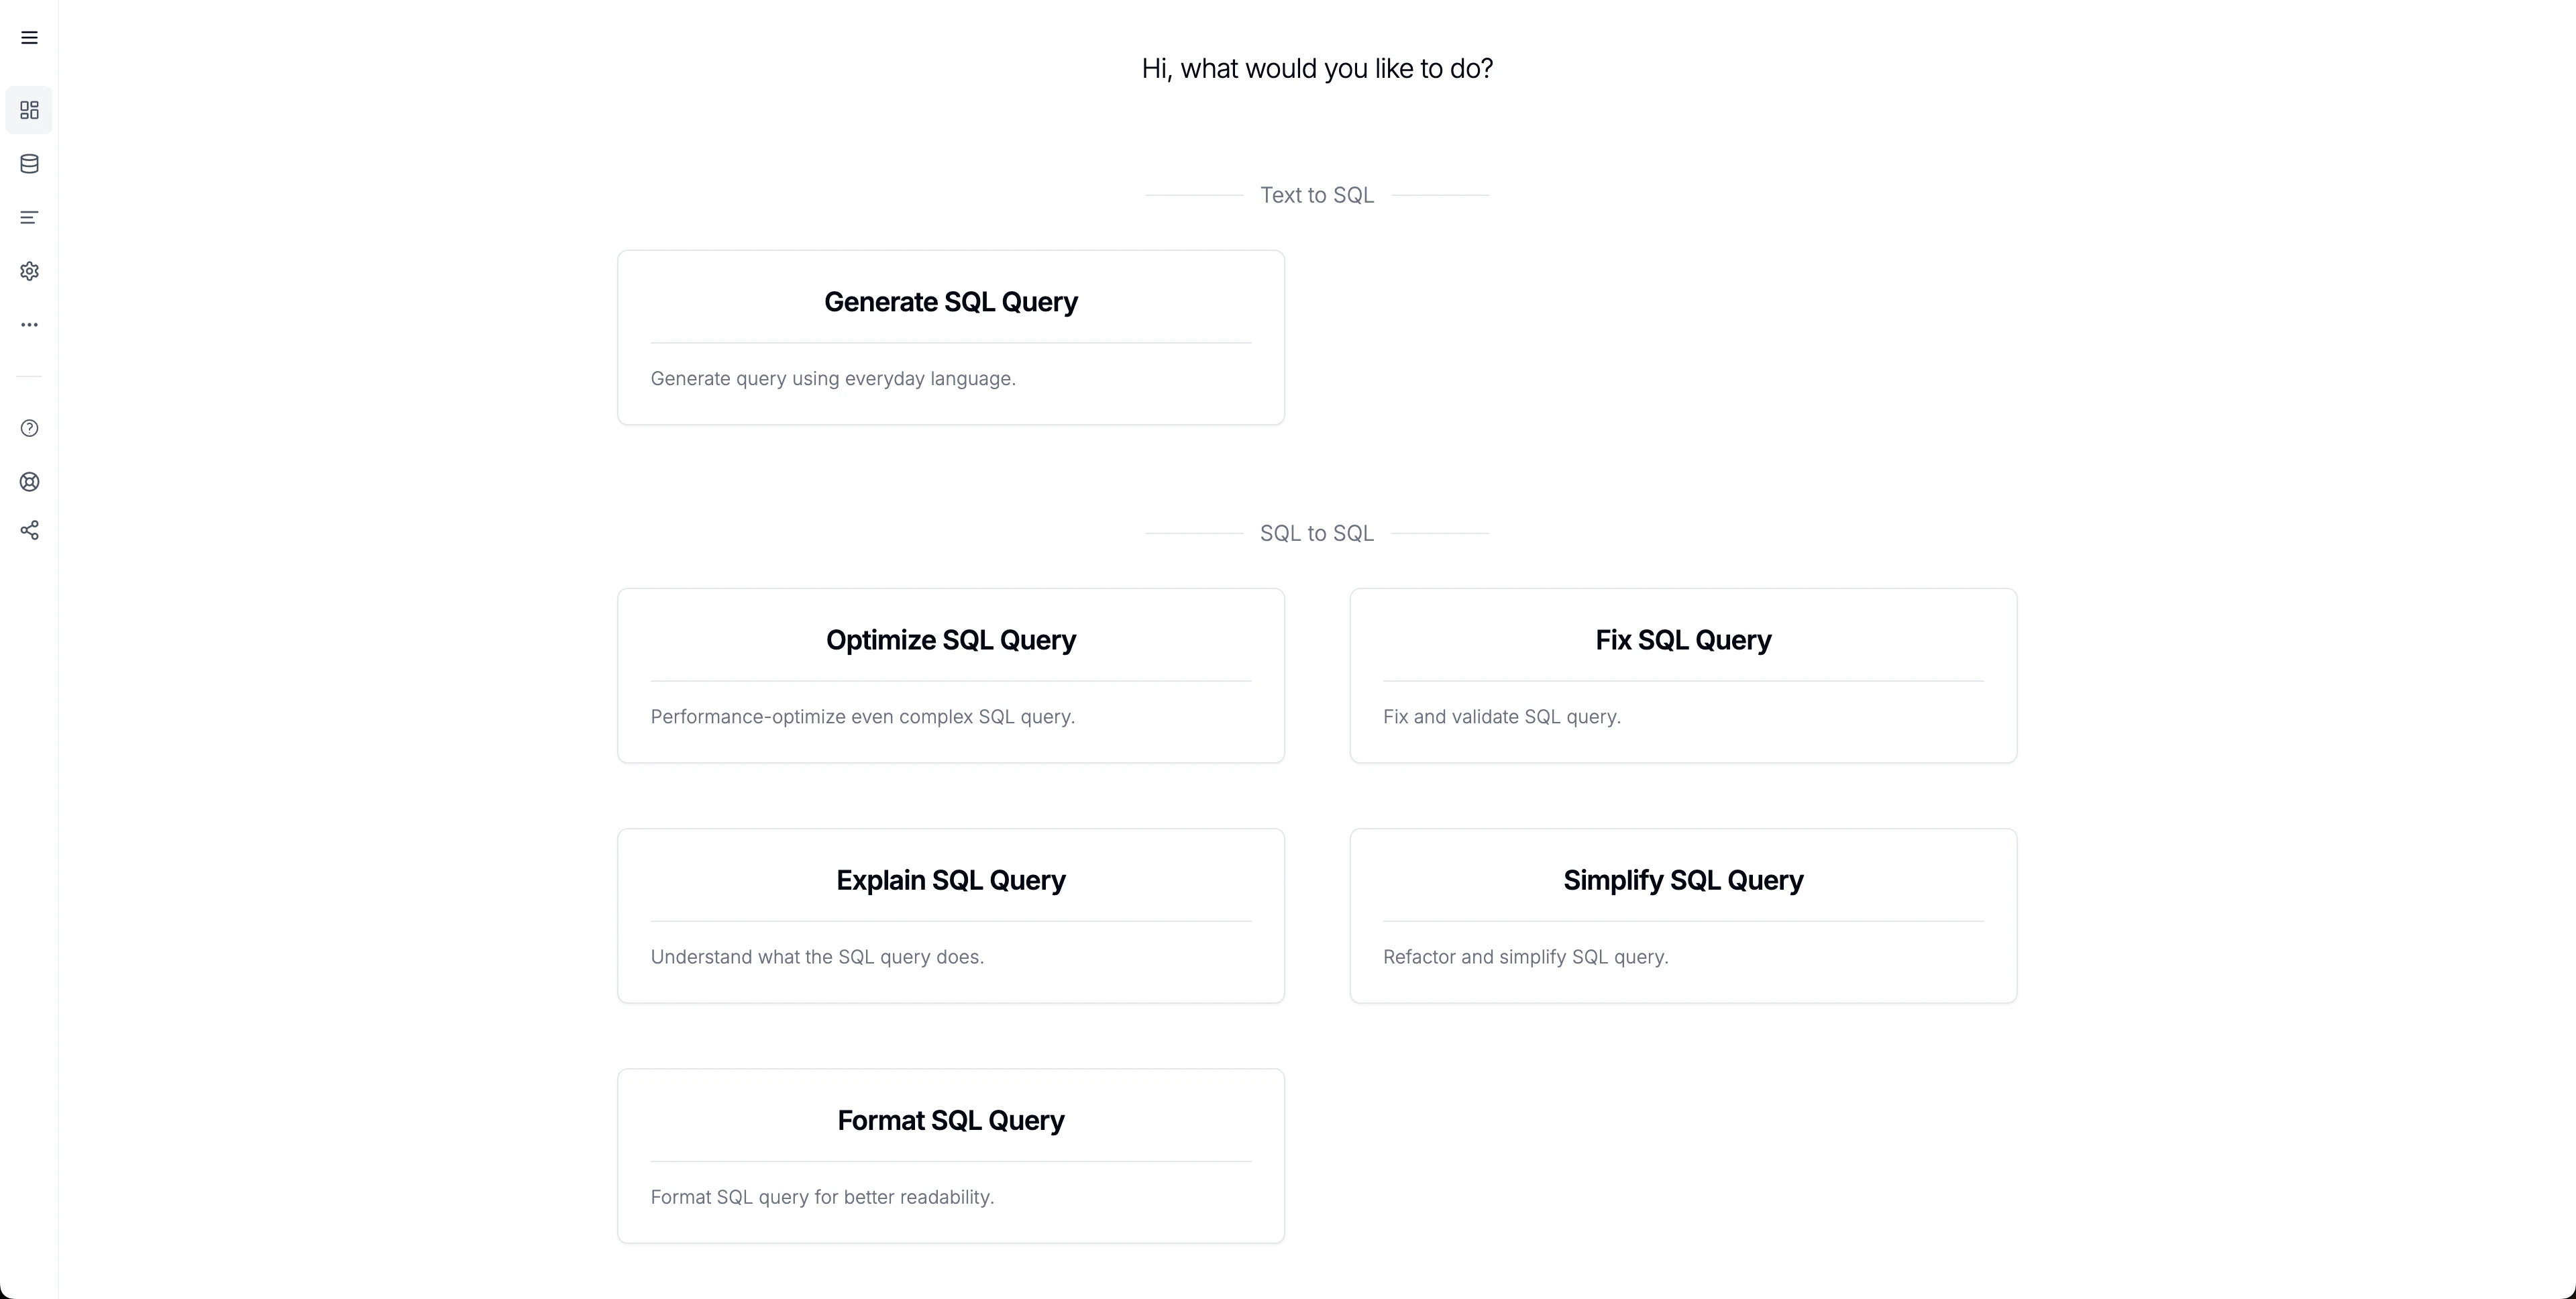Open the three-dots more menu

point(29,325)
